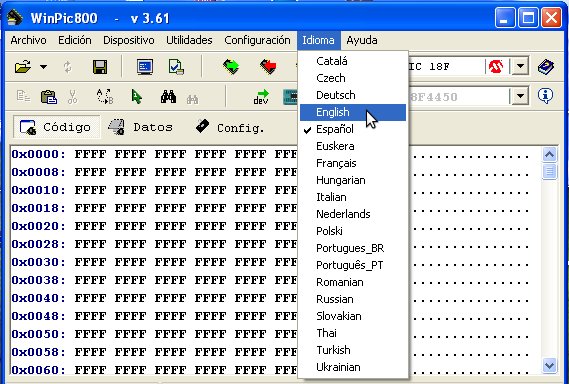Expand the open-file recent list arrow
The height and width of the screenshot is (384, 569).
click(44, 67)
